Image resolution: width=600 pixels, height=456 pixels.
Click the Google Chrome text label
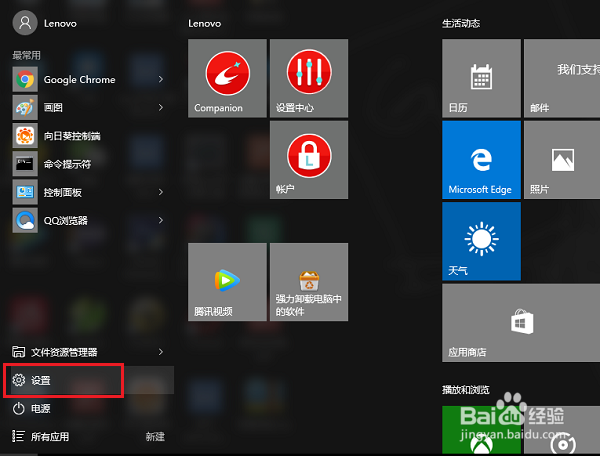click(x=79, y=80)
